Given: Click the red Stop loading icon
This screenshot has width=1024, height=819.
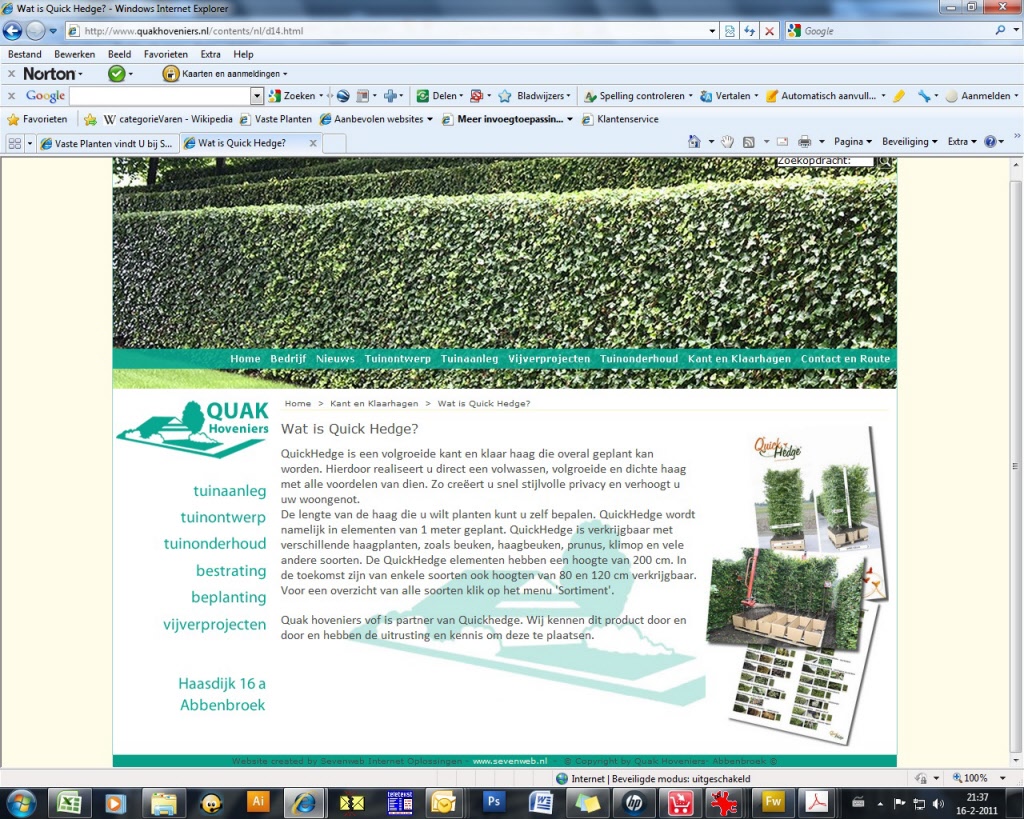Looking at the screenshot, I should pyautogui.click(x=770, y=31).
